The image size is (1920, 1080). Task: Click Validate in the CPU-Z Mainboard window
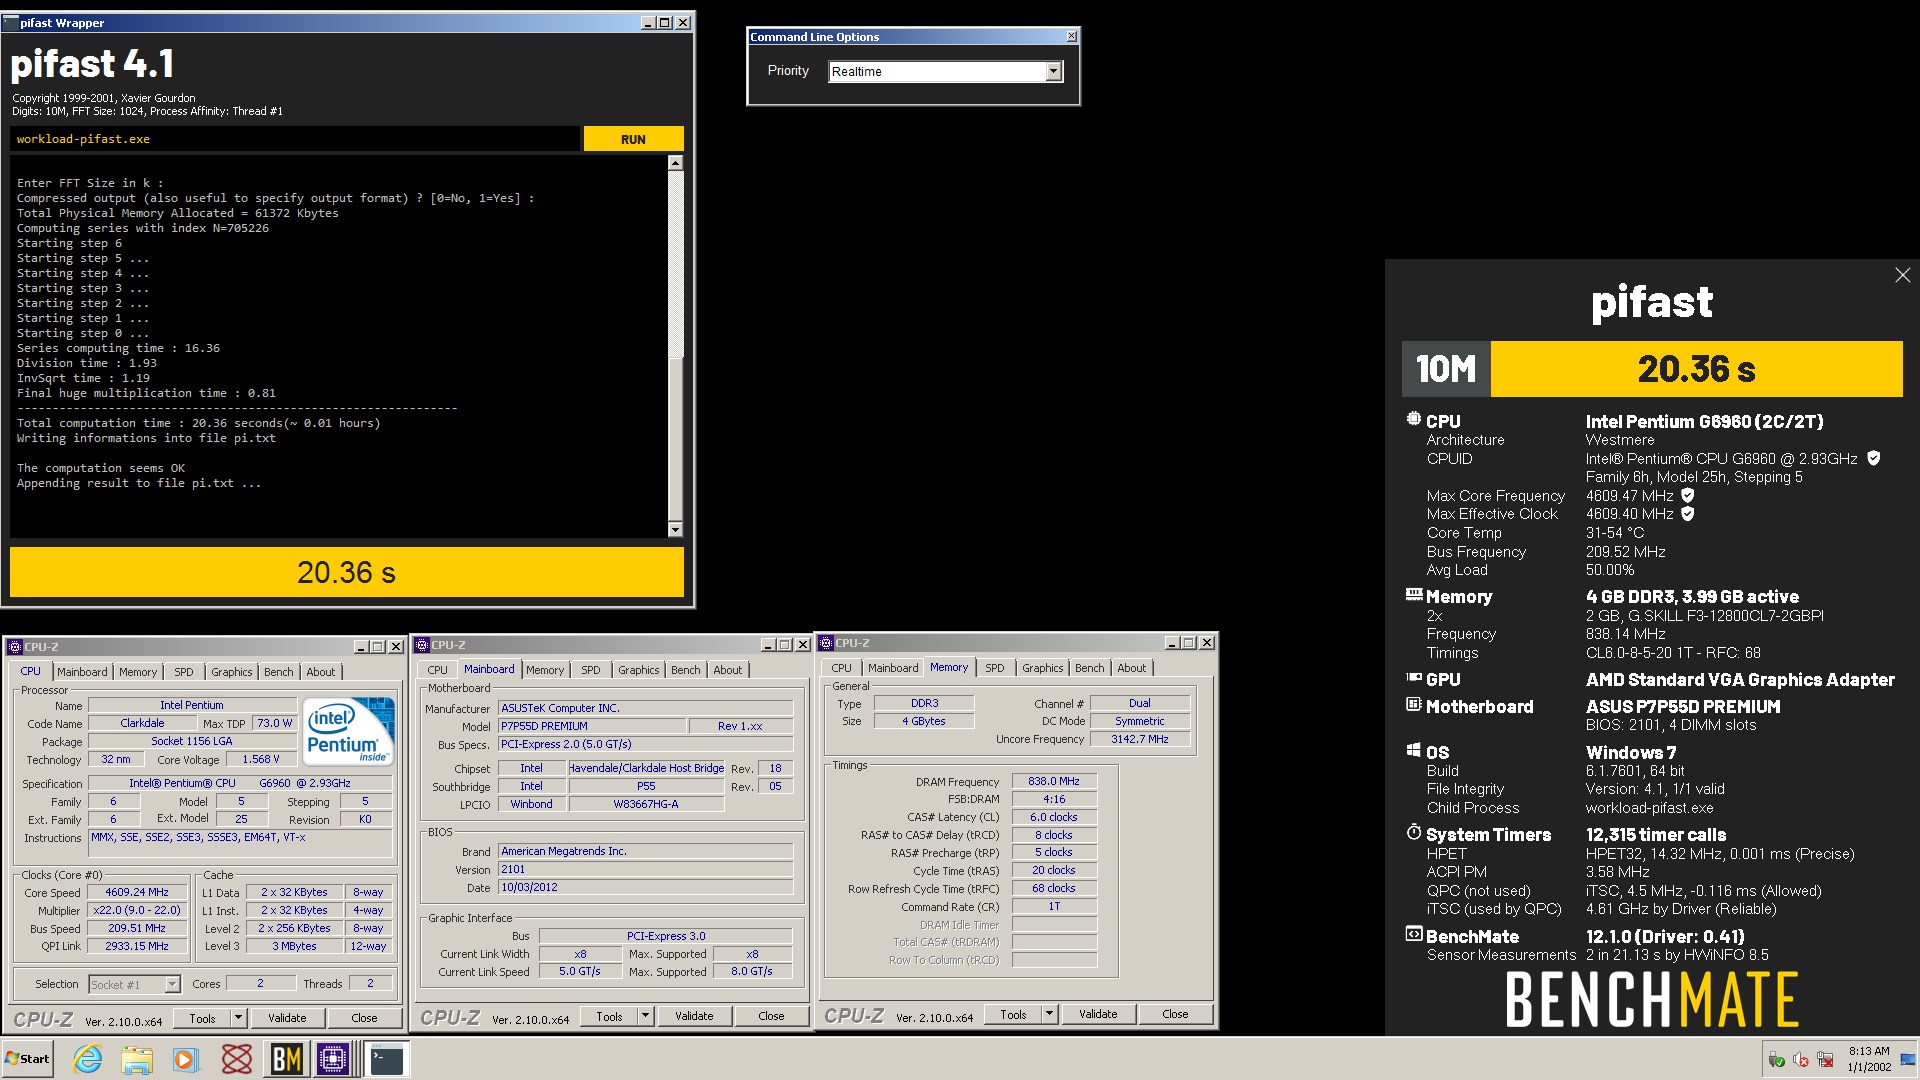tap(694, 1016)
